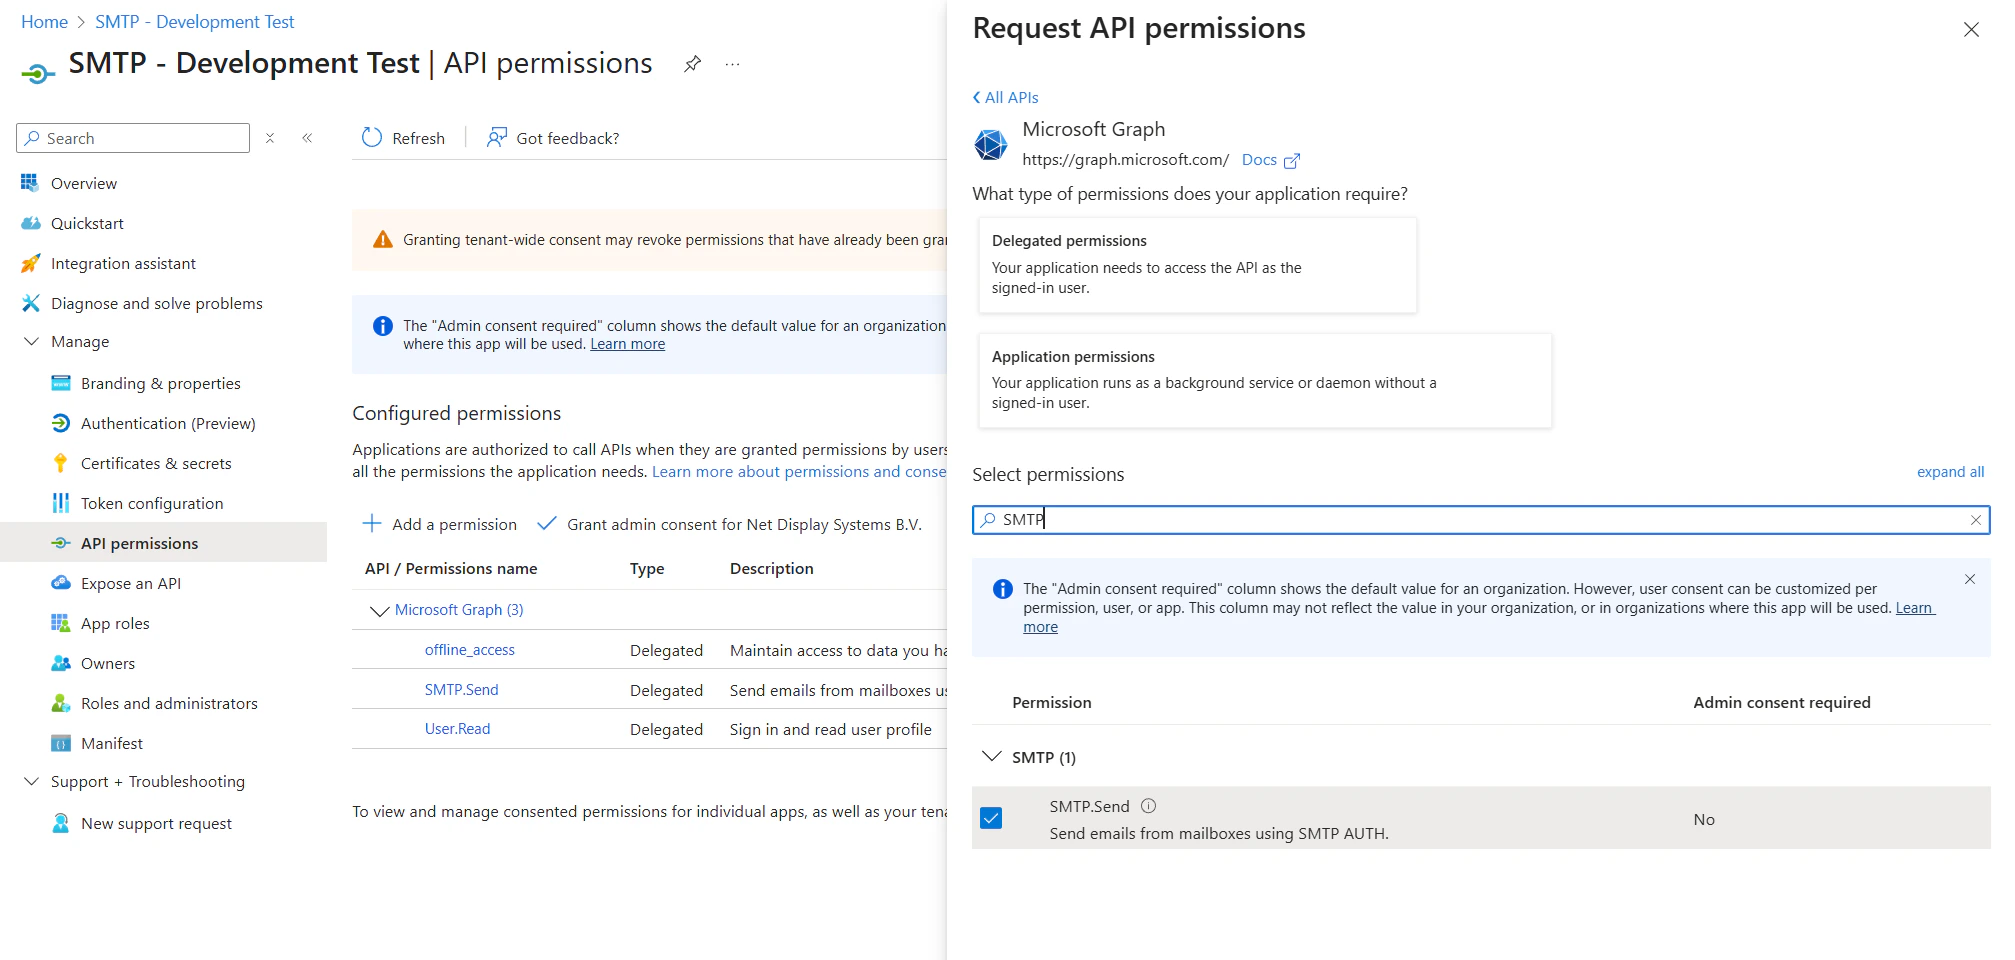Viewport: 2015px width, 960px height.
Task: Click the Overview grid icon in sidebar
Action: [x=30, y=183]
